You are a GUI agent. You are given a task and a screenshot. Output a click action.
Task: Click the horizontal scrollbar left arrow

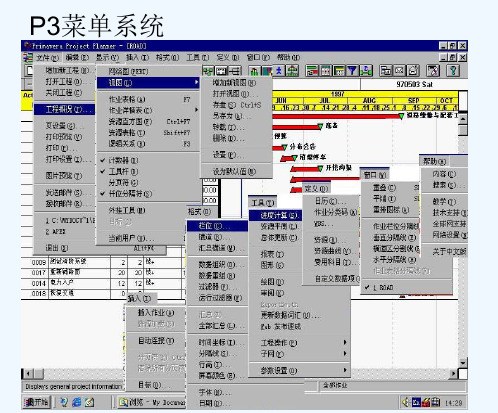pyautogui.click(x=28, y=374)
